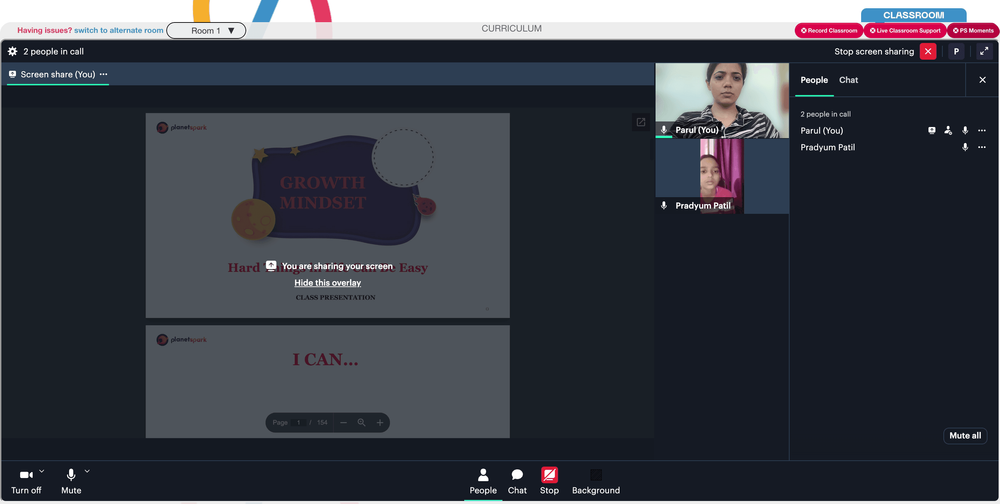Click the fullscreen expand icon

(984, 52)
